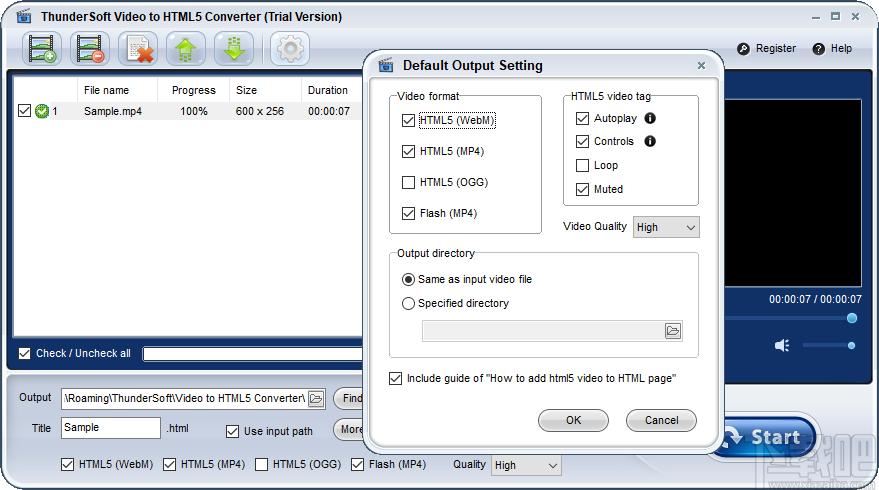Enable HTML5 (OGG) in dialog Video format
This screenshot has height=490, width=879.
tap(408, 182)
